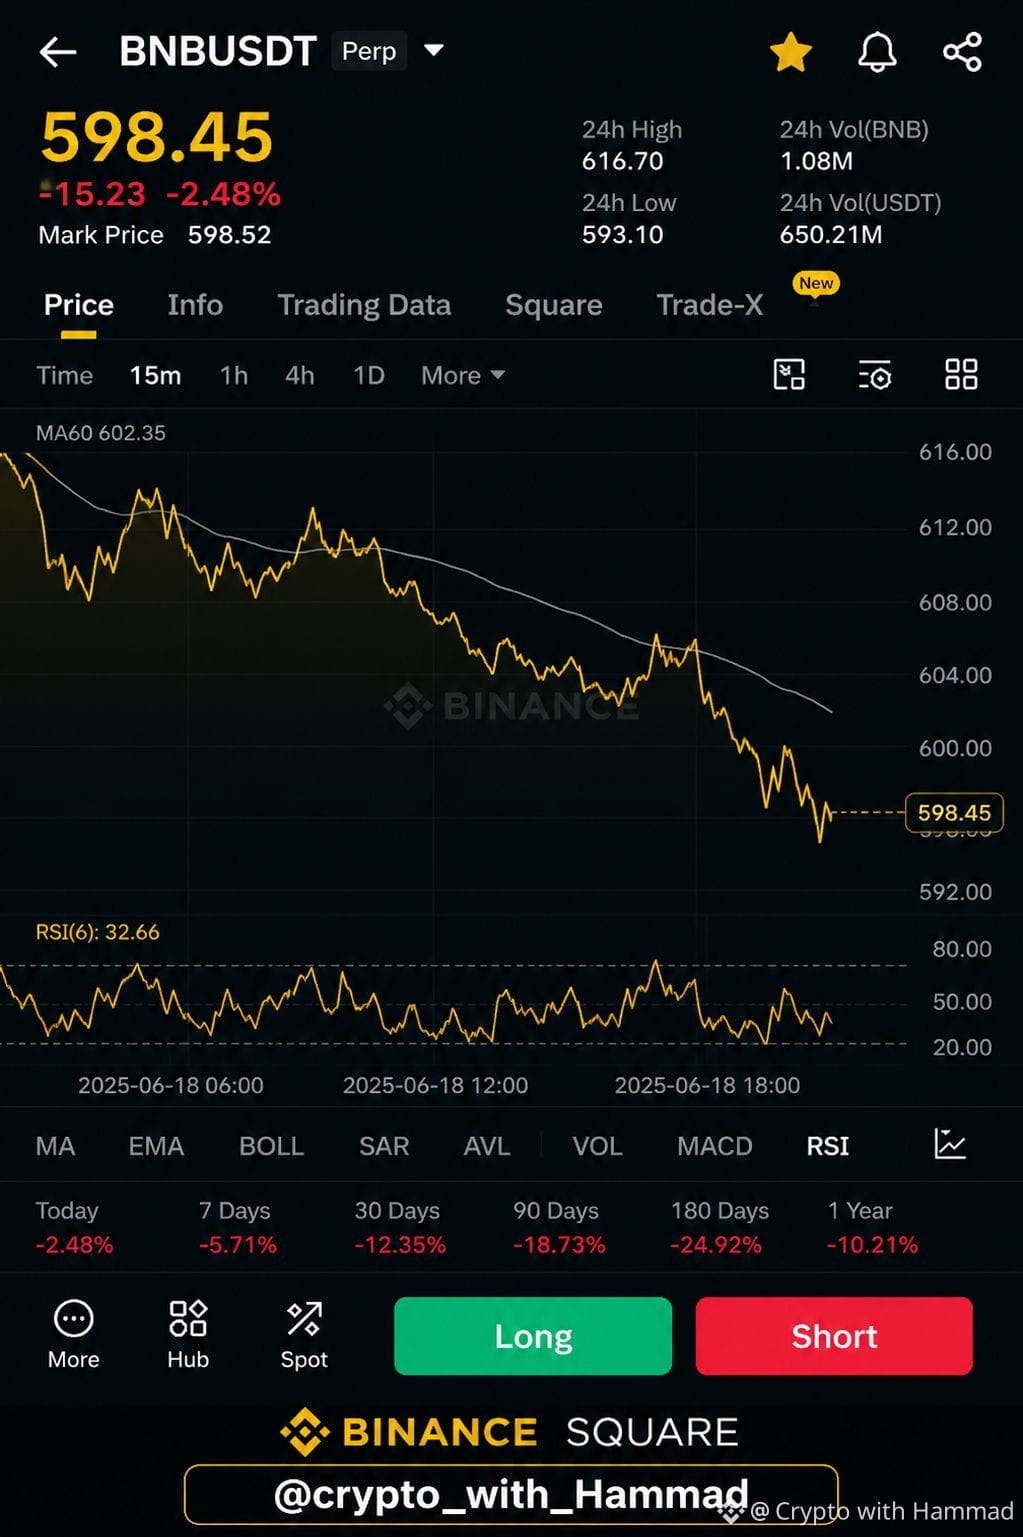Image resolution: width=1023 pixels, height=1537 pixels.
Task: Tap the @crypto_with_Hammad handle
Action: [511, 1494]
